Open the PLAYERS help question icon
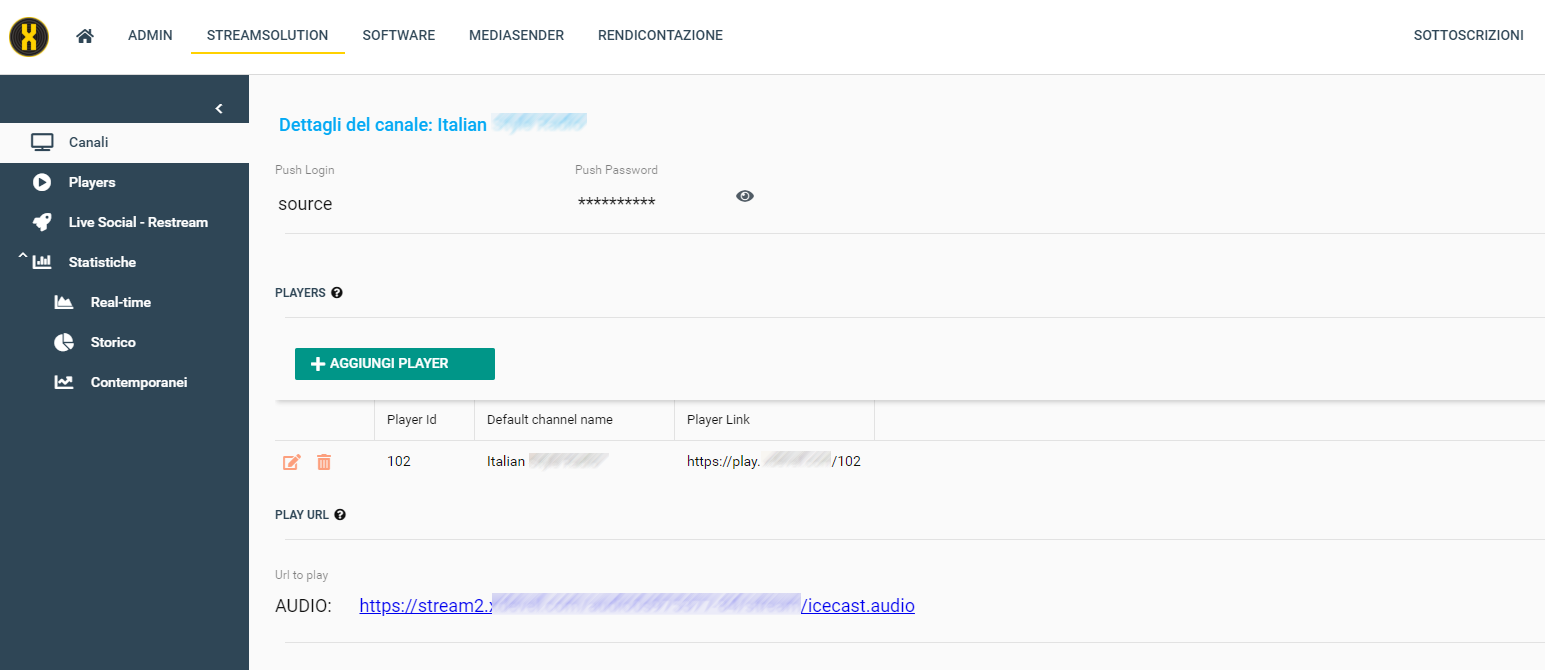 point(337,293)
